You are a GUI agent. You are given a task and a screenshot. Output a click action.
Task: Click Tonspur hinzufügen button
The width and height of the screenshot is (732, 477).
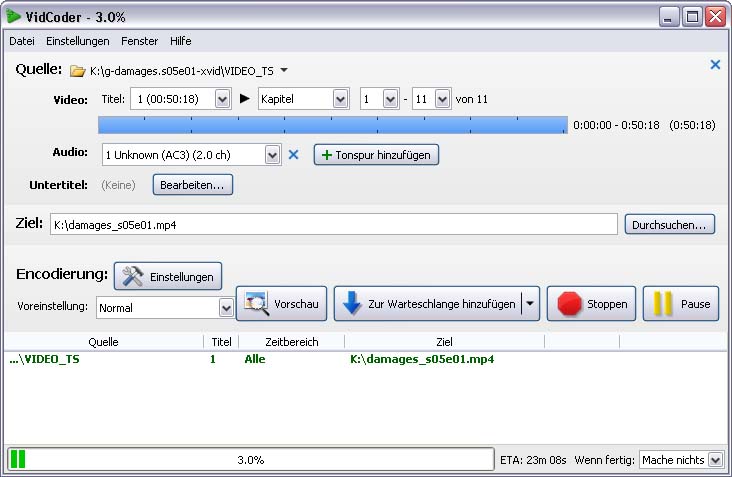(x=376, y=155)
